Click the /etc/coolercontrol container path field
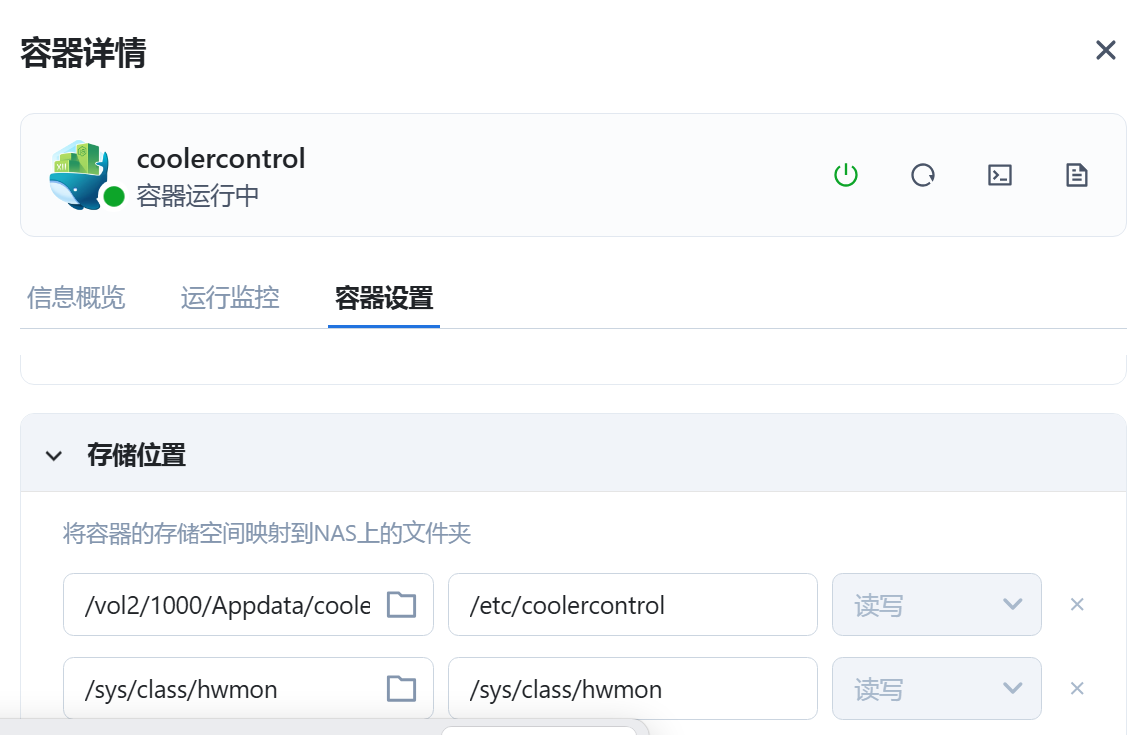 tap(633, 605)
